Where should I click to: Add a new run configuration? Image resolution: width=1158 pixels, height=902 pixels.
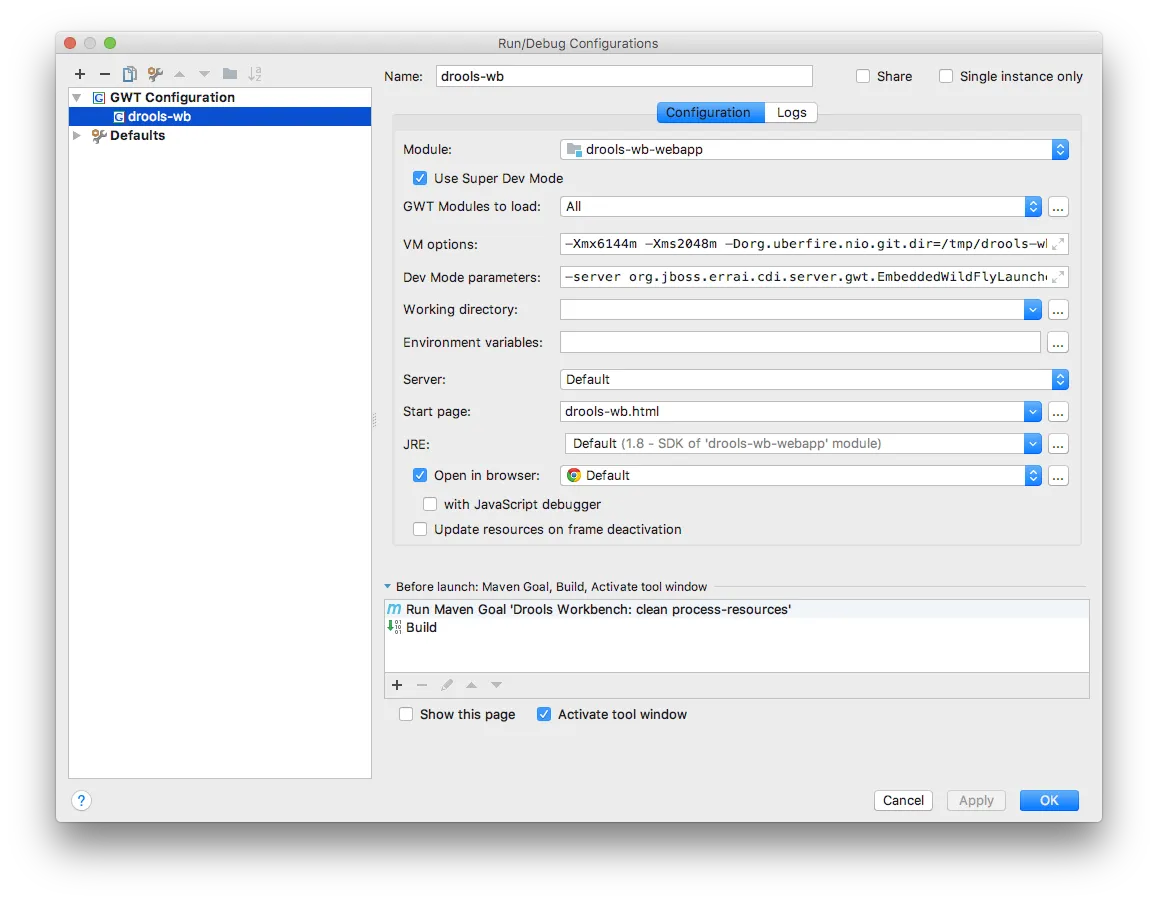[x=80, y=74]
